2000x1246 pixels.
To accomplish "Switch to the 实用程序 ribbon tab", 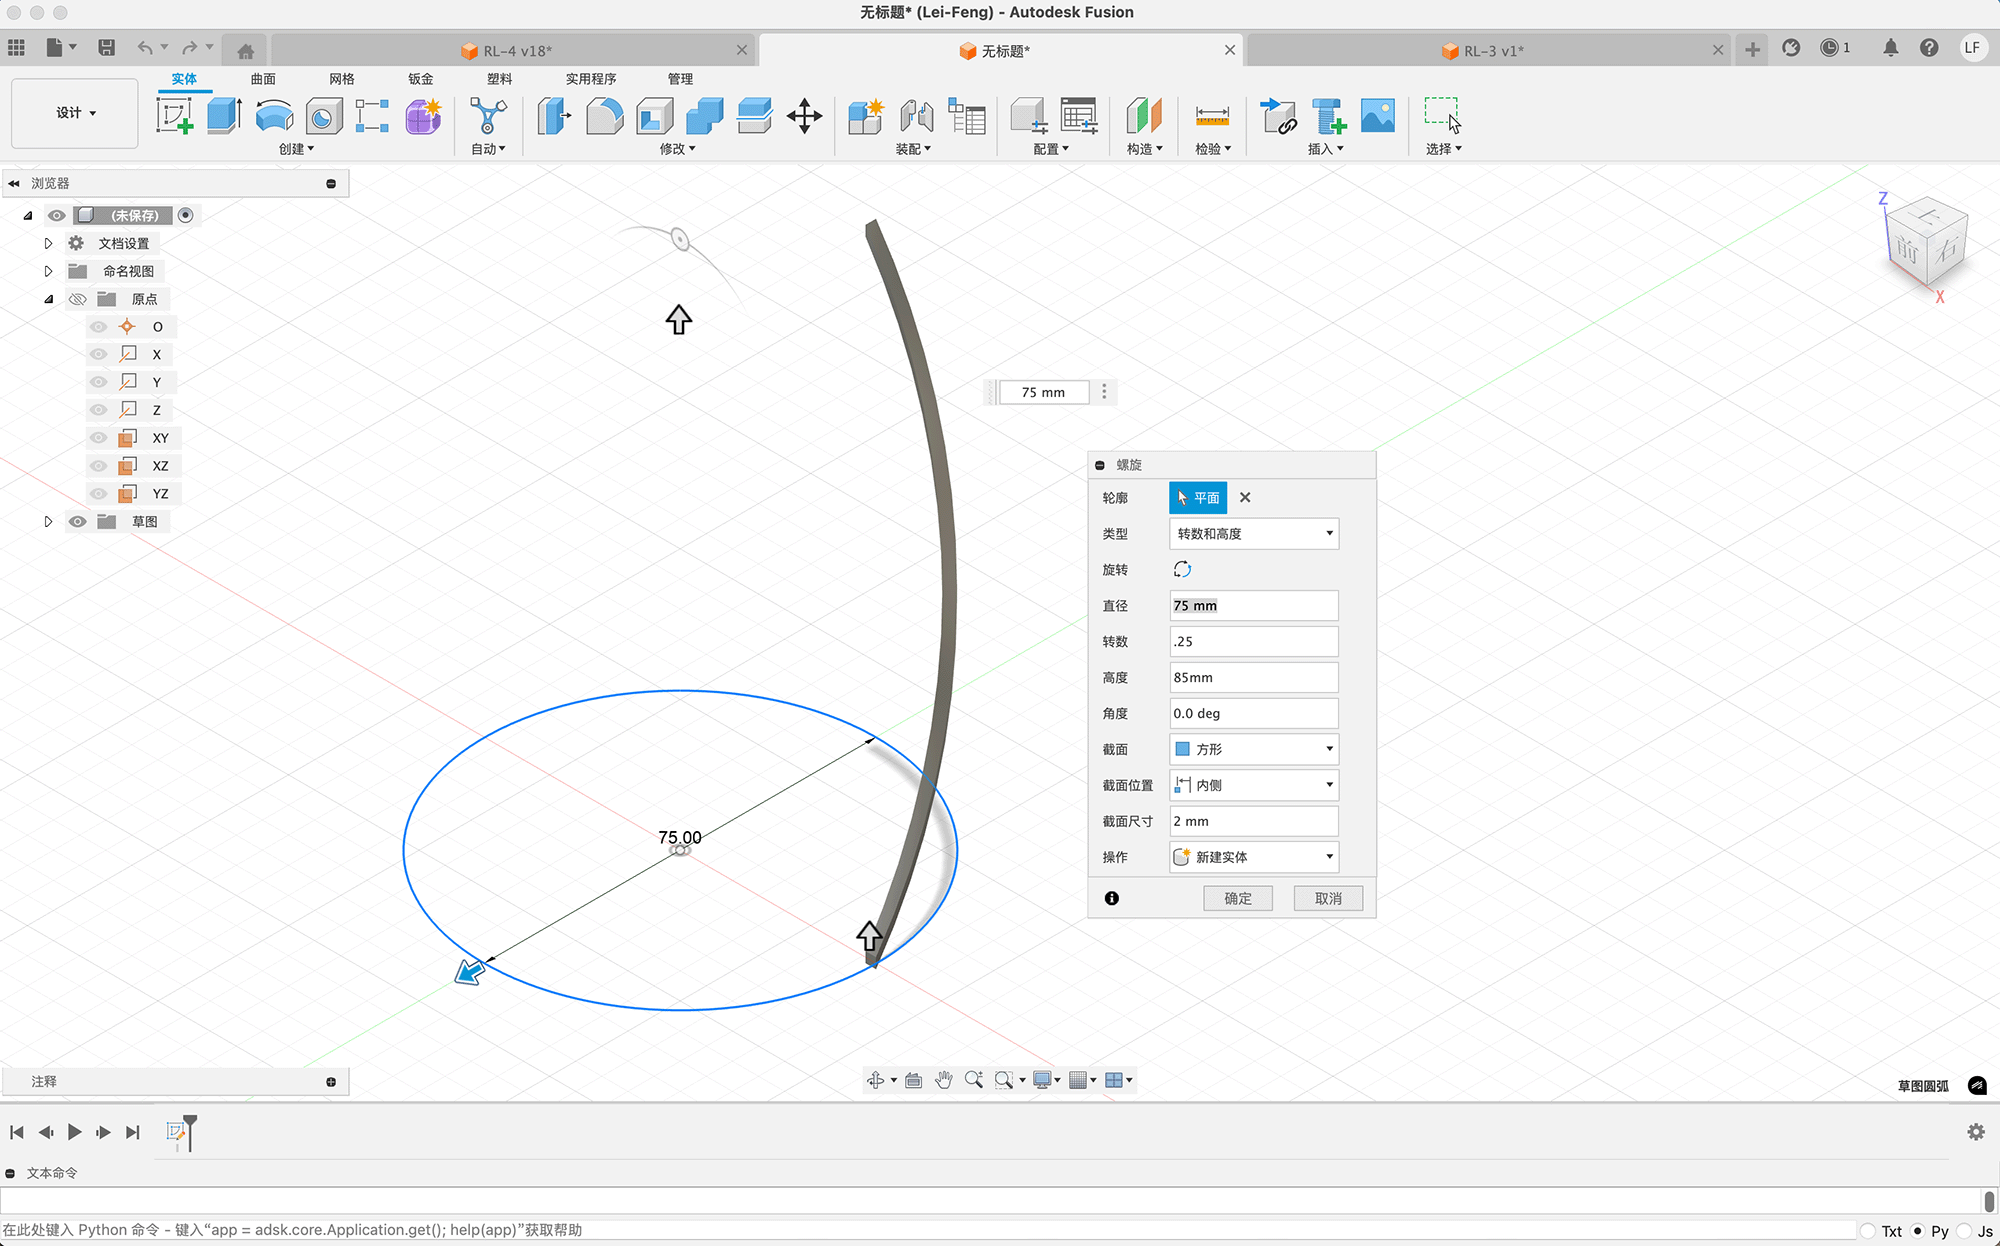I will coord(591,79).
